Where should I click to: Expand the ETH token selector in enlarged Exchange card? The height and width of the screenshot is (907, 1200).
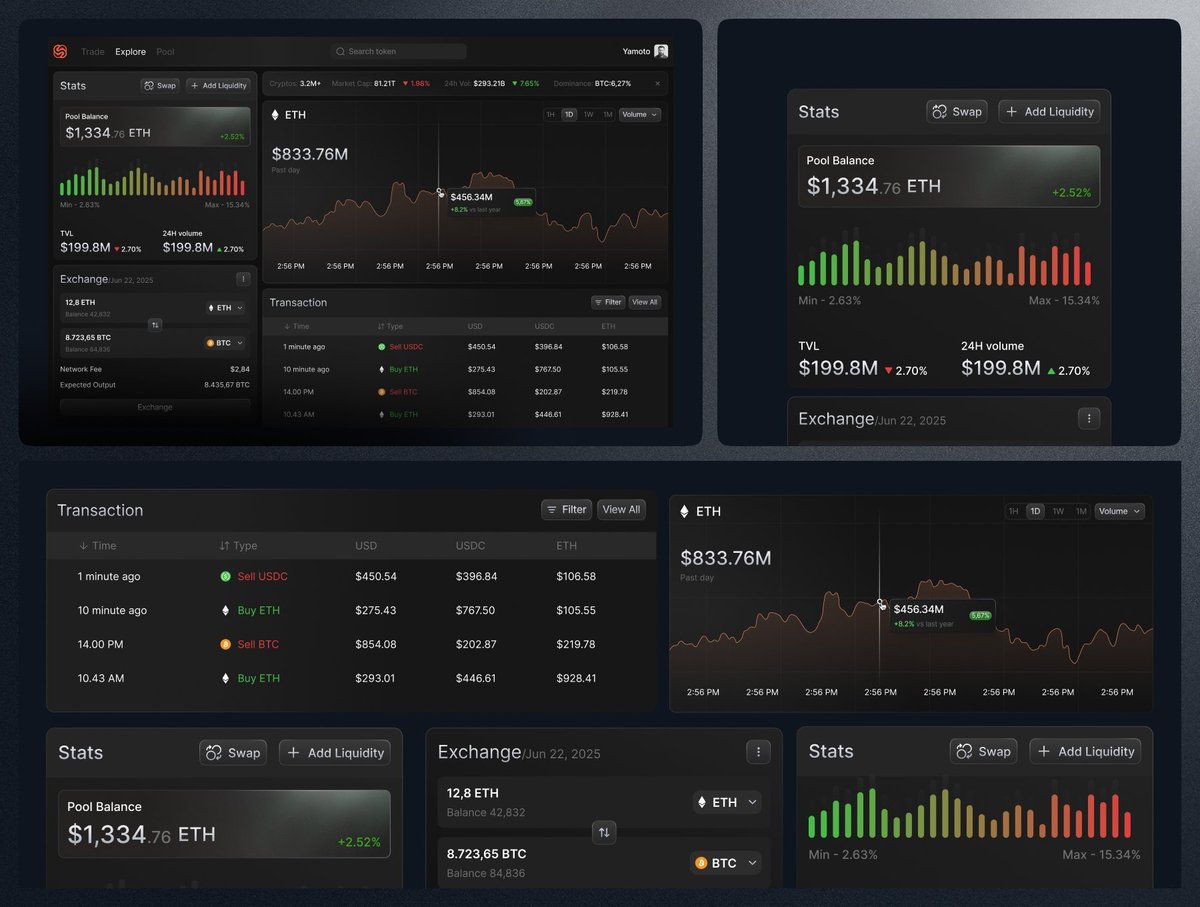[727, 802]
